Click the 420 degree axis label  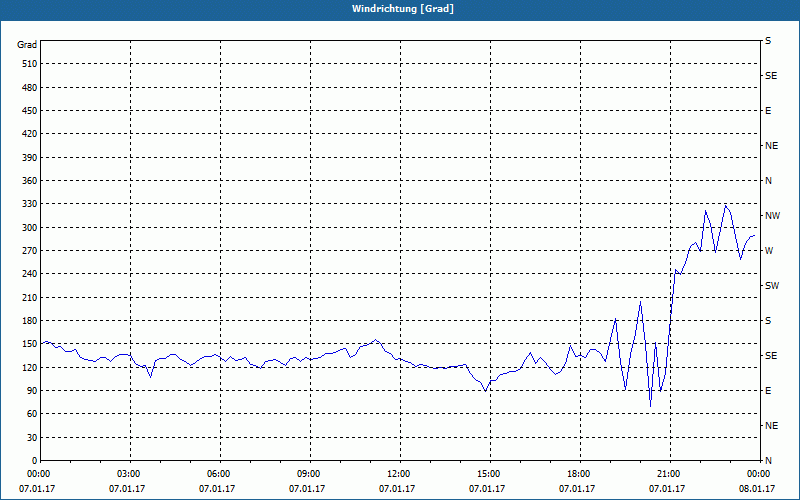click(30, 134)
